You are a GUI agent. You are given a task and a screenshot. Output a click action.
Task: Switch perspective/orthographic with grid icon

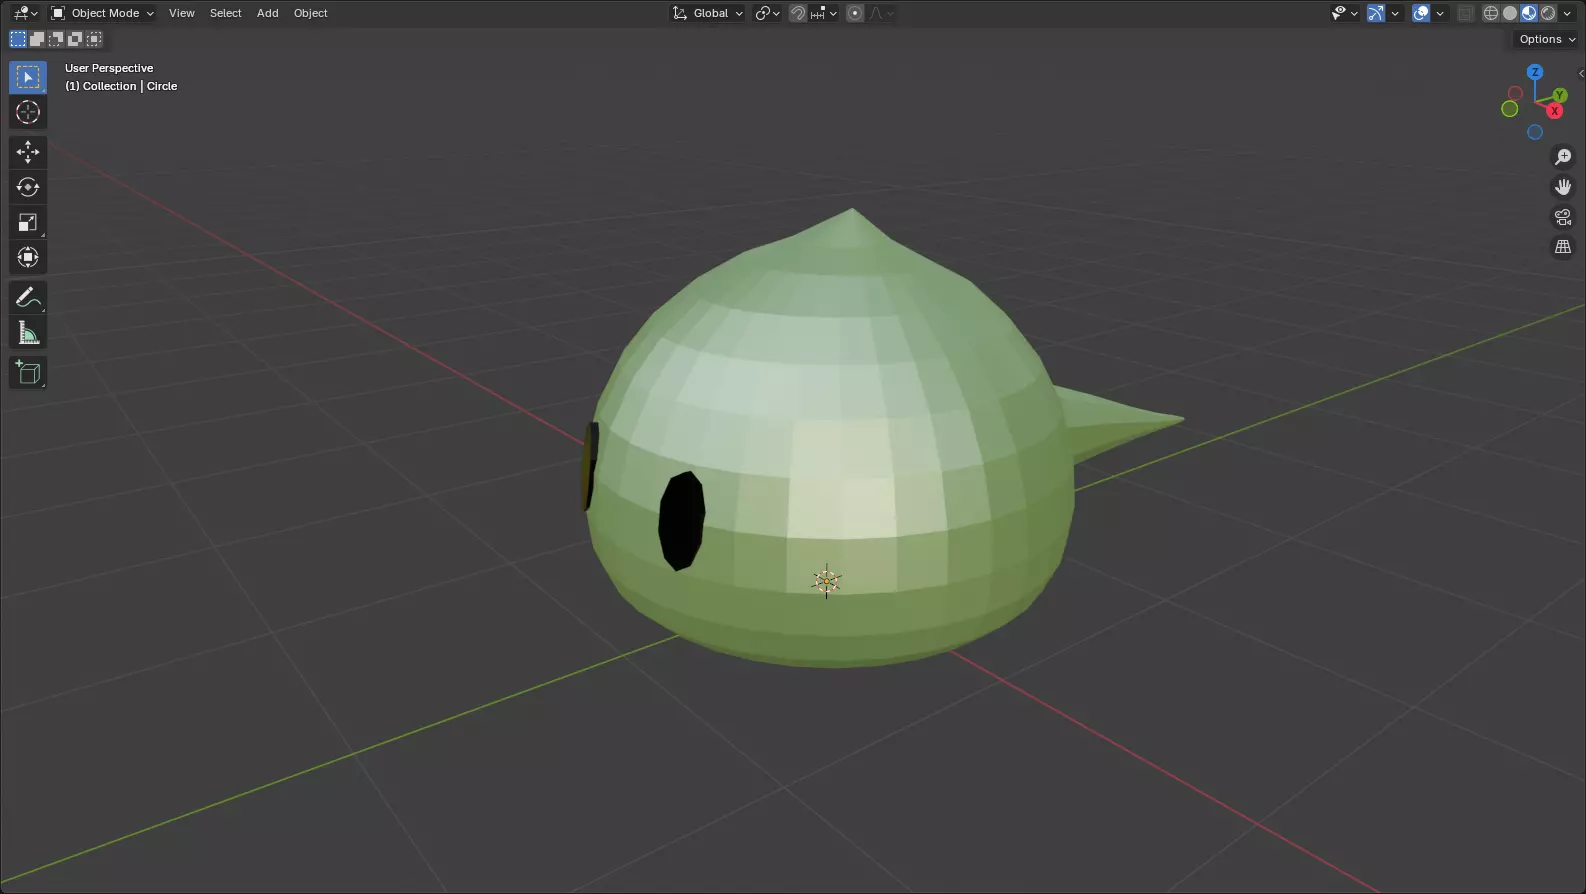click(x=1563, y=247)
